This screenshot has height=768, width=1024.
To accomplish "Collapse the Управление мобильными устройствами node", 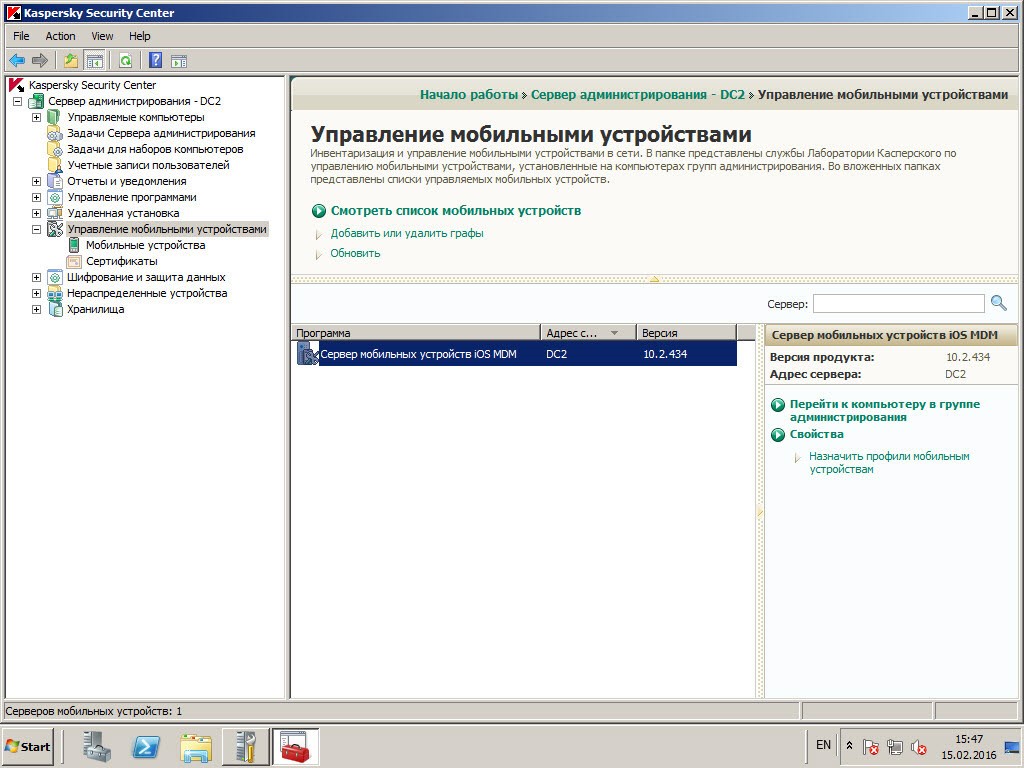I will point(37,229).
